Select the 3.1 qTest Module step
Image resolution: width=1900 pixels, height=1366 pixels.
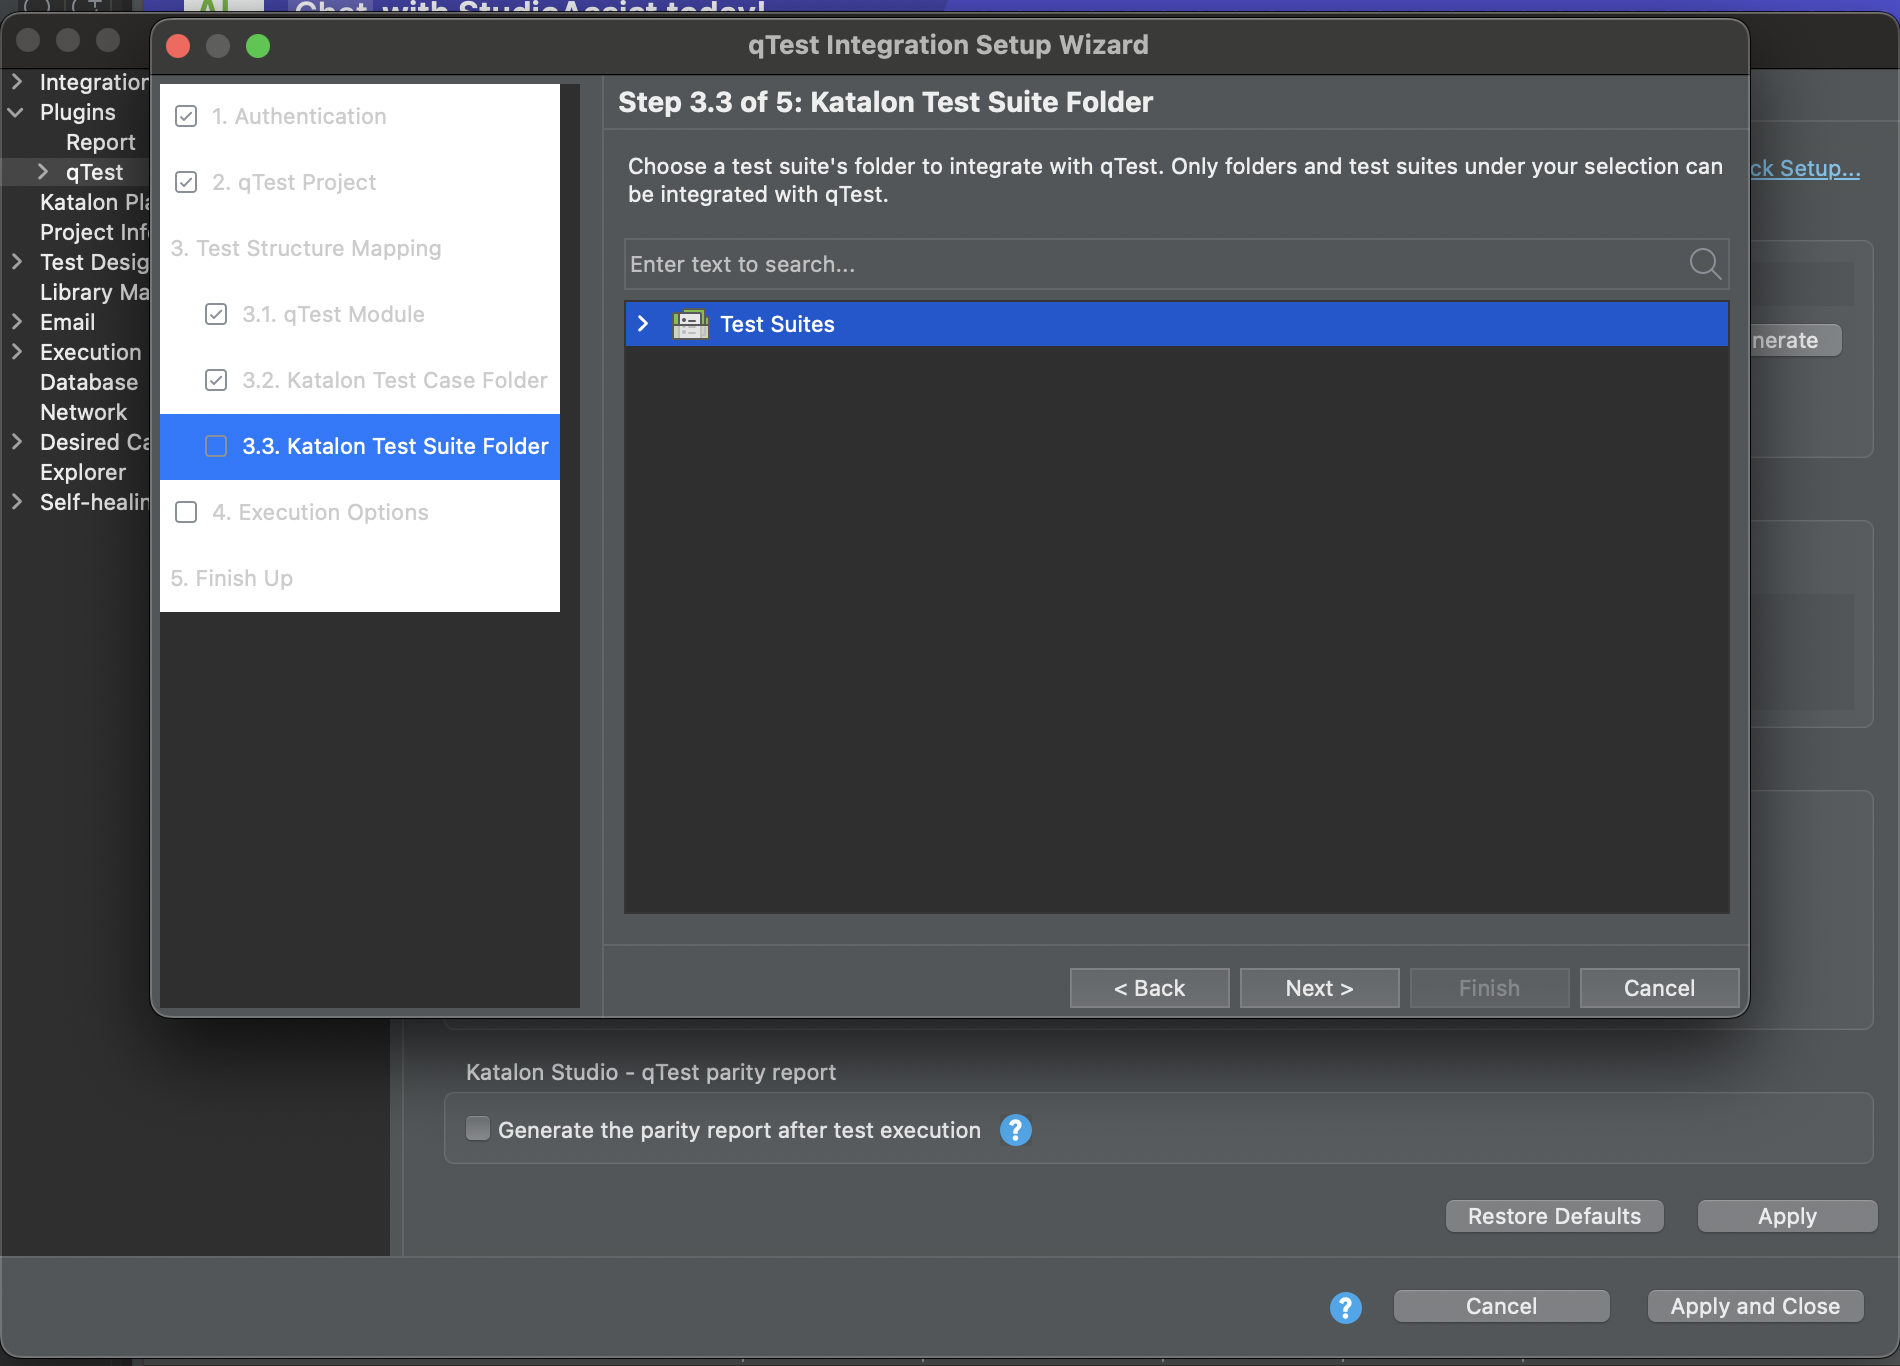tap(333, 314)
